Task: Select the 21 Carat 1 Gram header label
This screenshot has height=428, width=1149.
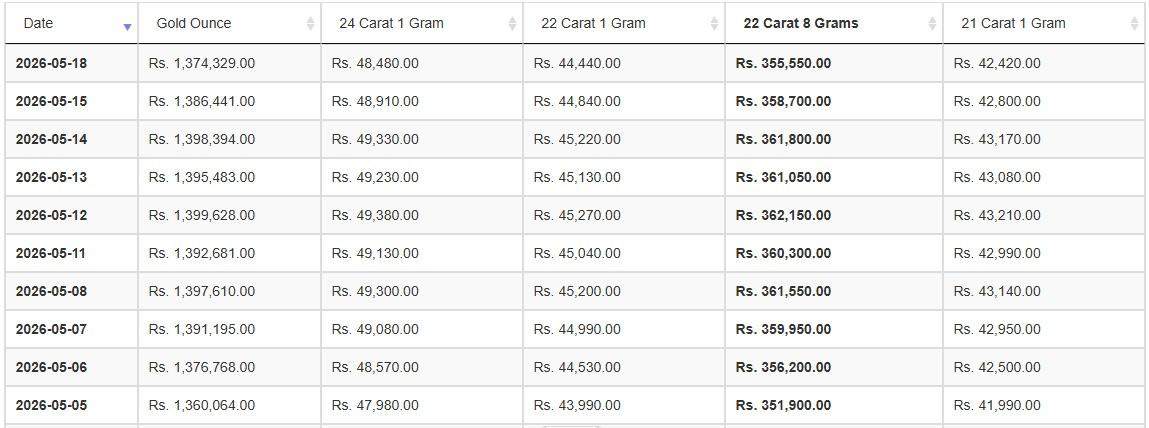Action: pyautogui.click(x=1013, y=23)
